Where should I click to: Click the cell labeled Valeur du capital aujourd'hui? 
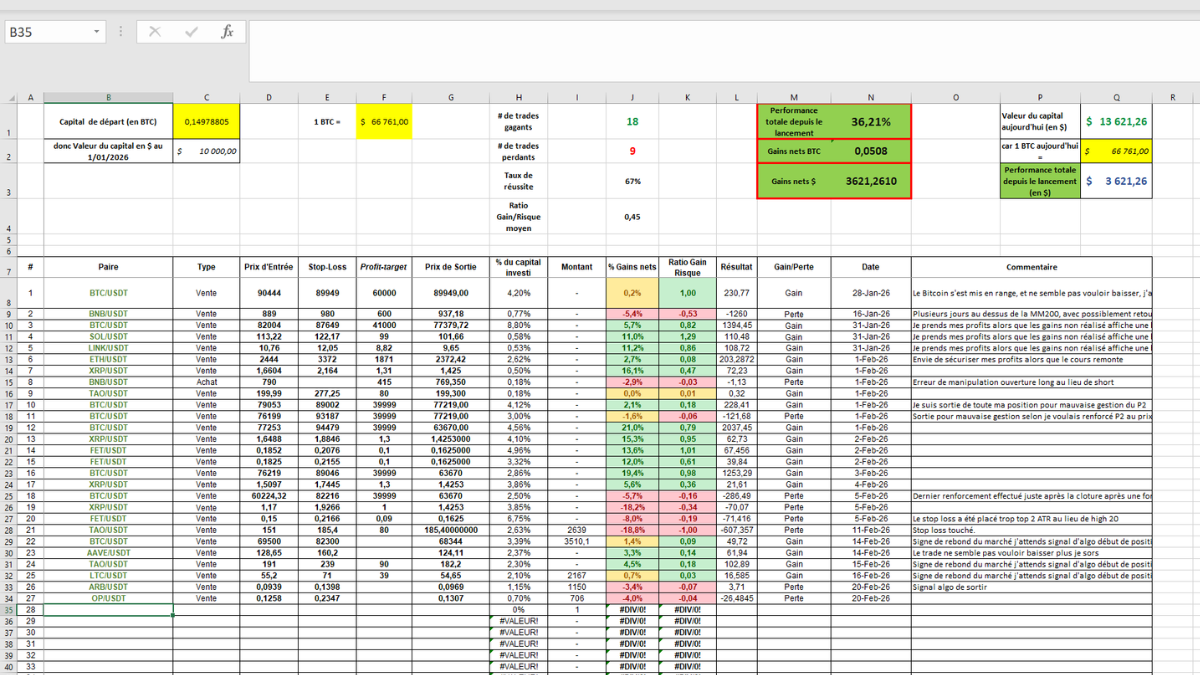pyautogui.click(x=1037, y=121)
